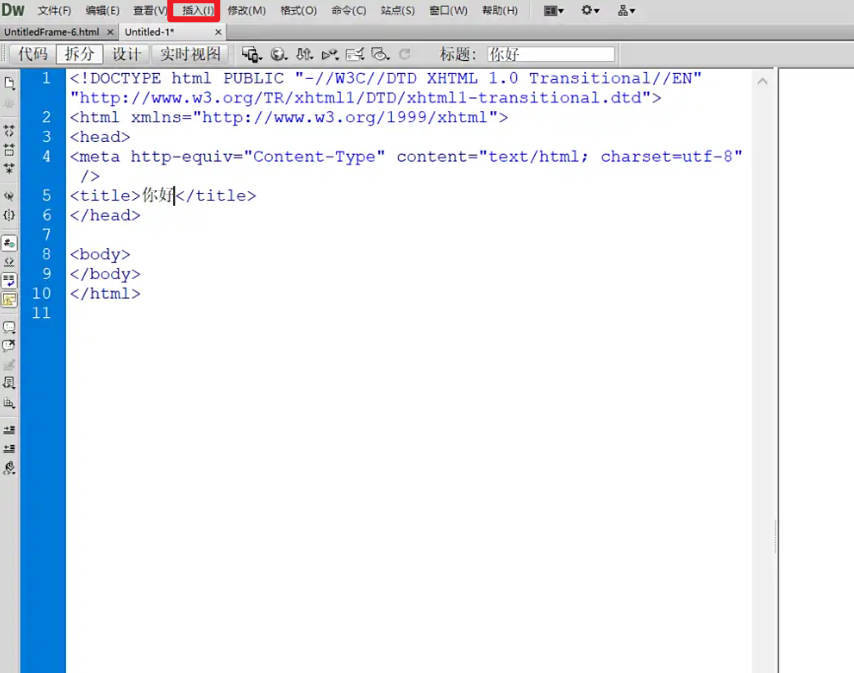Switch to 拆分 (Split) view

(x=80, y=54)
